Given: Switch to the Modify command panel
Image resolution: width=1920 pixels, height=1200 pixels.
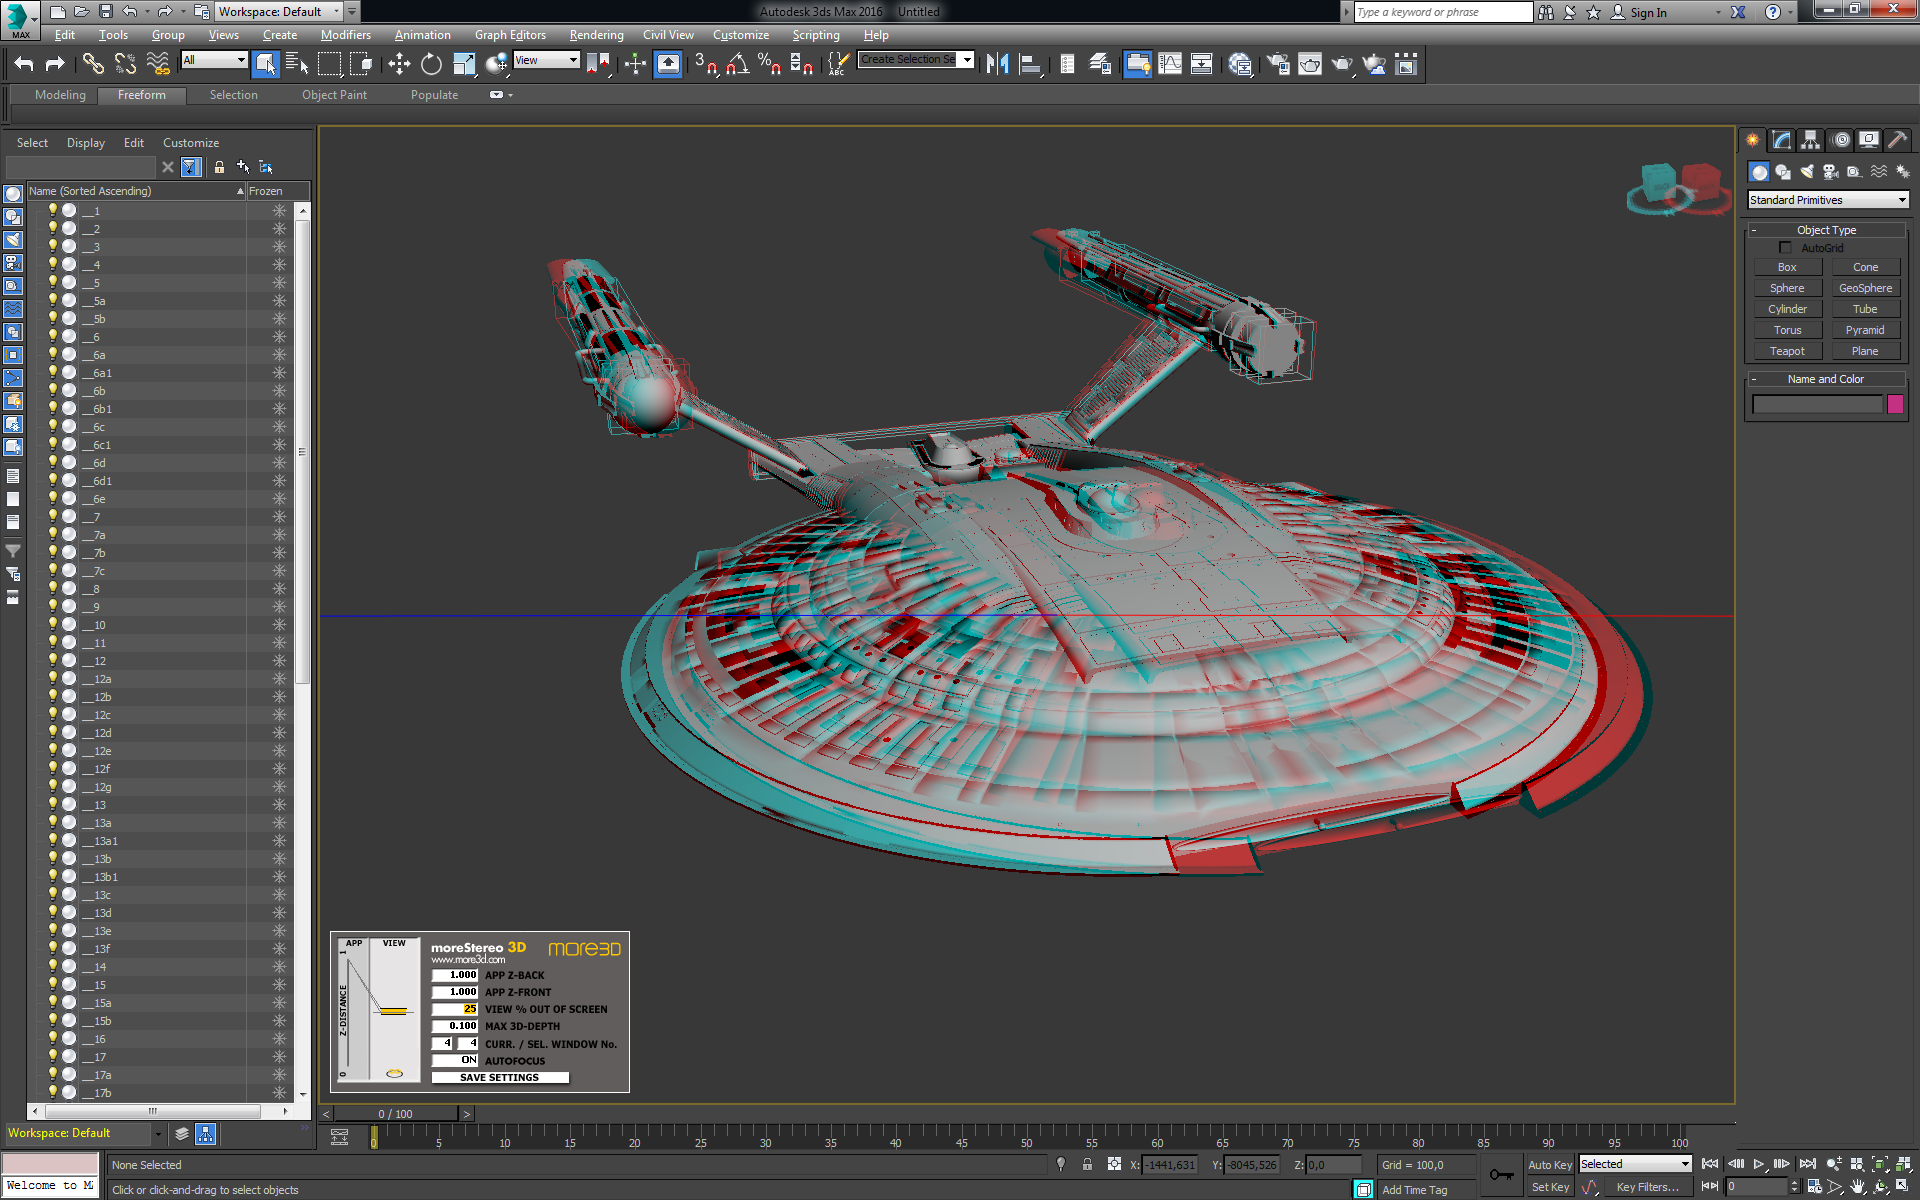Looking at the screenshot, I should point(1782,140).
